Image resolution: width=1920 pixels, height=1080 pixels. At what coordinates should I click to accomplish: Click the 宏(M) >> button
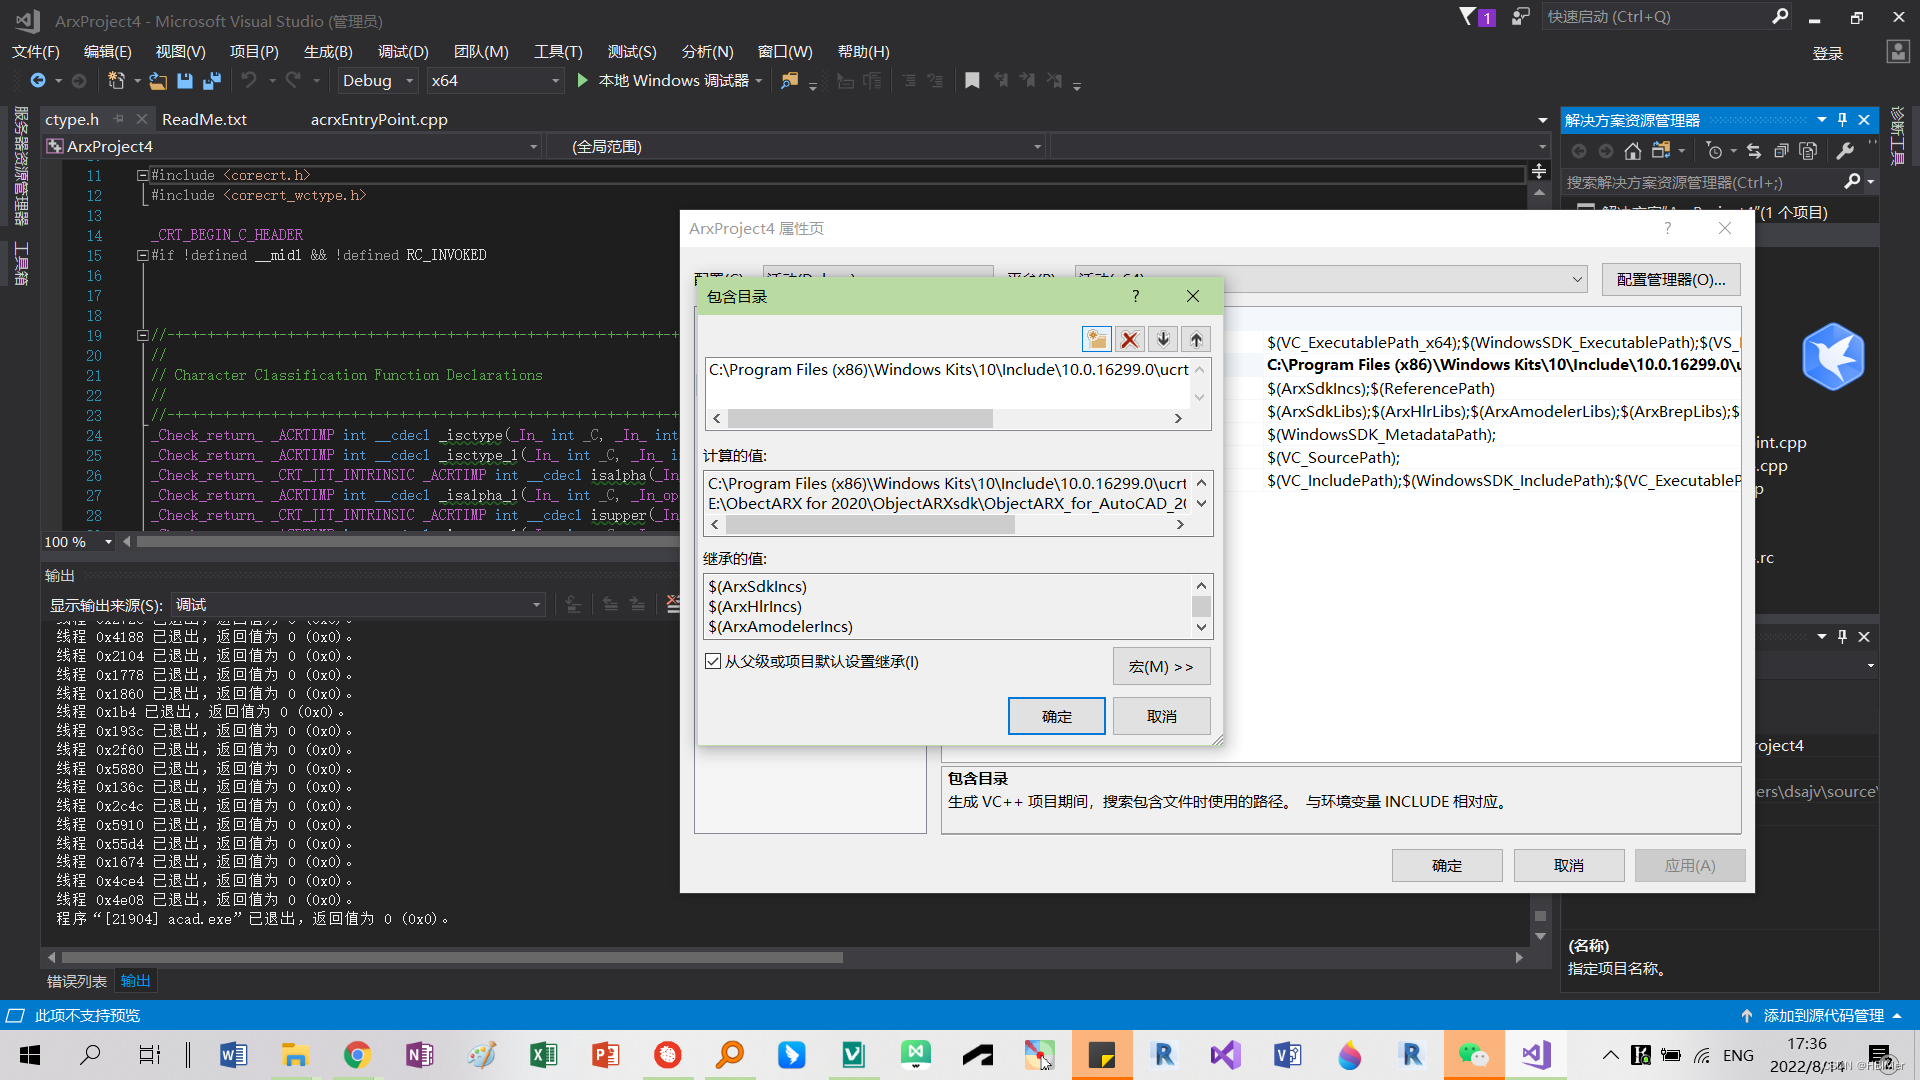1161,666
